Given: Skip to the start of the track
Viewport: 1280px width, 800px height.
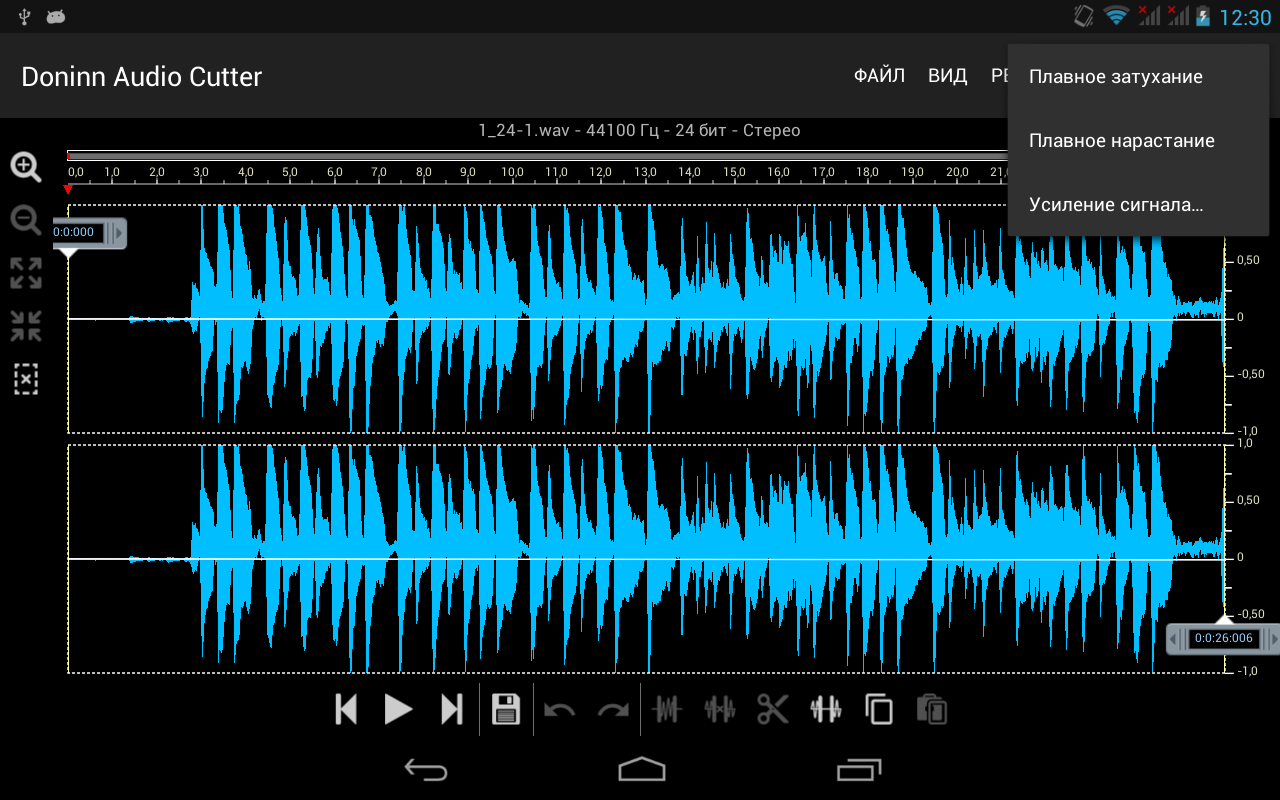Looking at the screenshot, I should [x=346, y=709].
